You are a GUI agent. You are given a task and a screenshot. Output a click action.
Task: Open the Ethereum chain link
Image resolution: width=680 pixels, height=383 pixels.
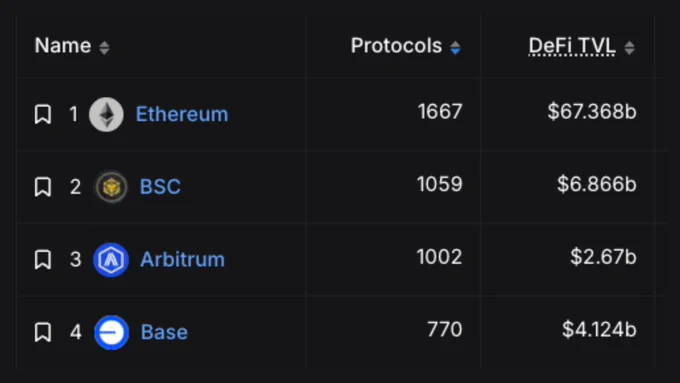(182, 114)
